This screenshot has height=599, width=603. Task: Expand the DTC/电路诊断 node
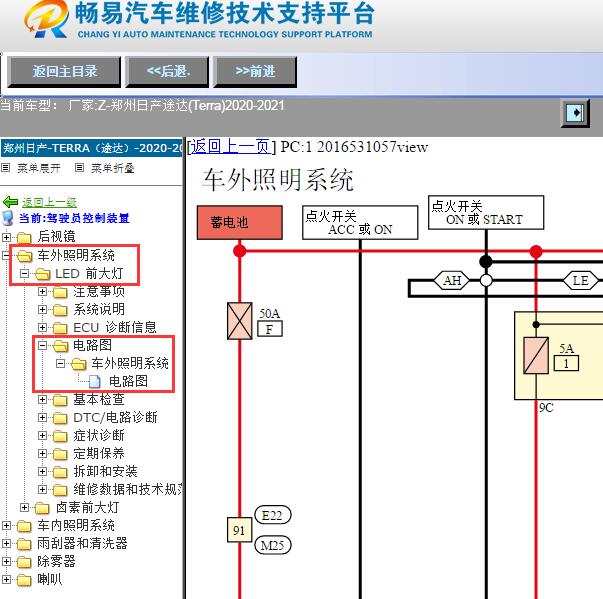tap(42, 417)
